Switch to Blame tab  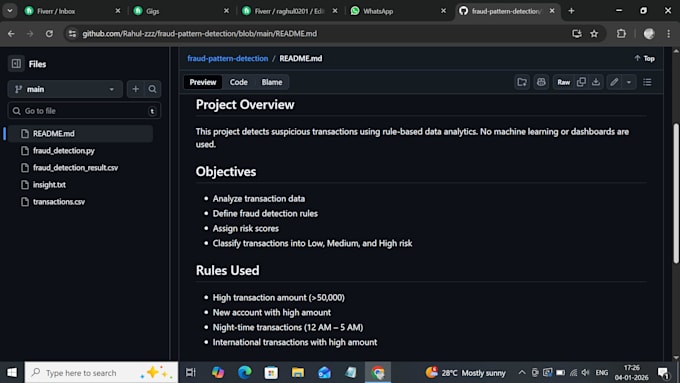click(271, 82)
